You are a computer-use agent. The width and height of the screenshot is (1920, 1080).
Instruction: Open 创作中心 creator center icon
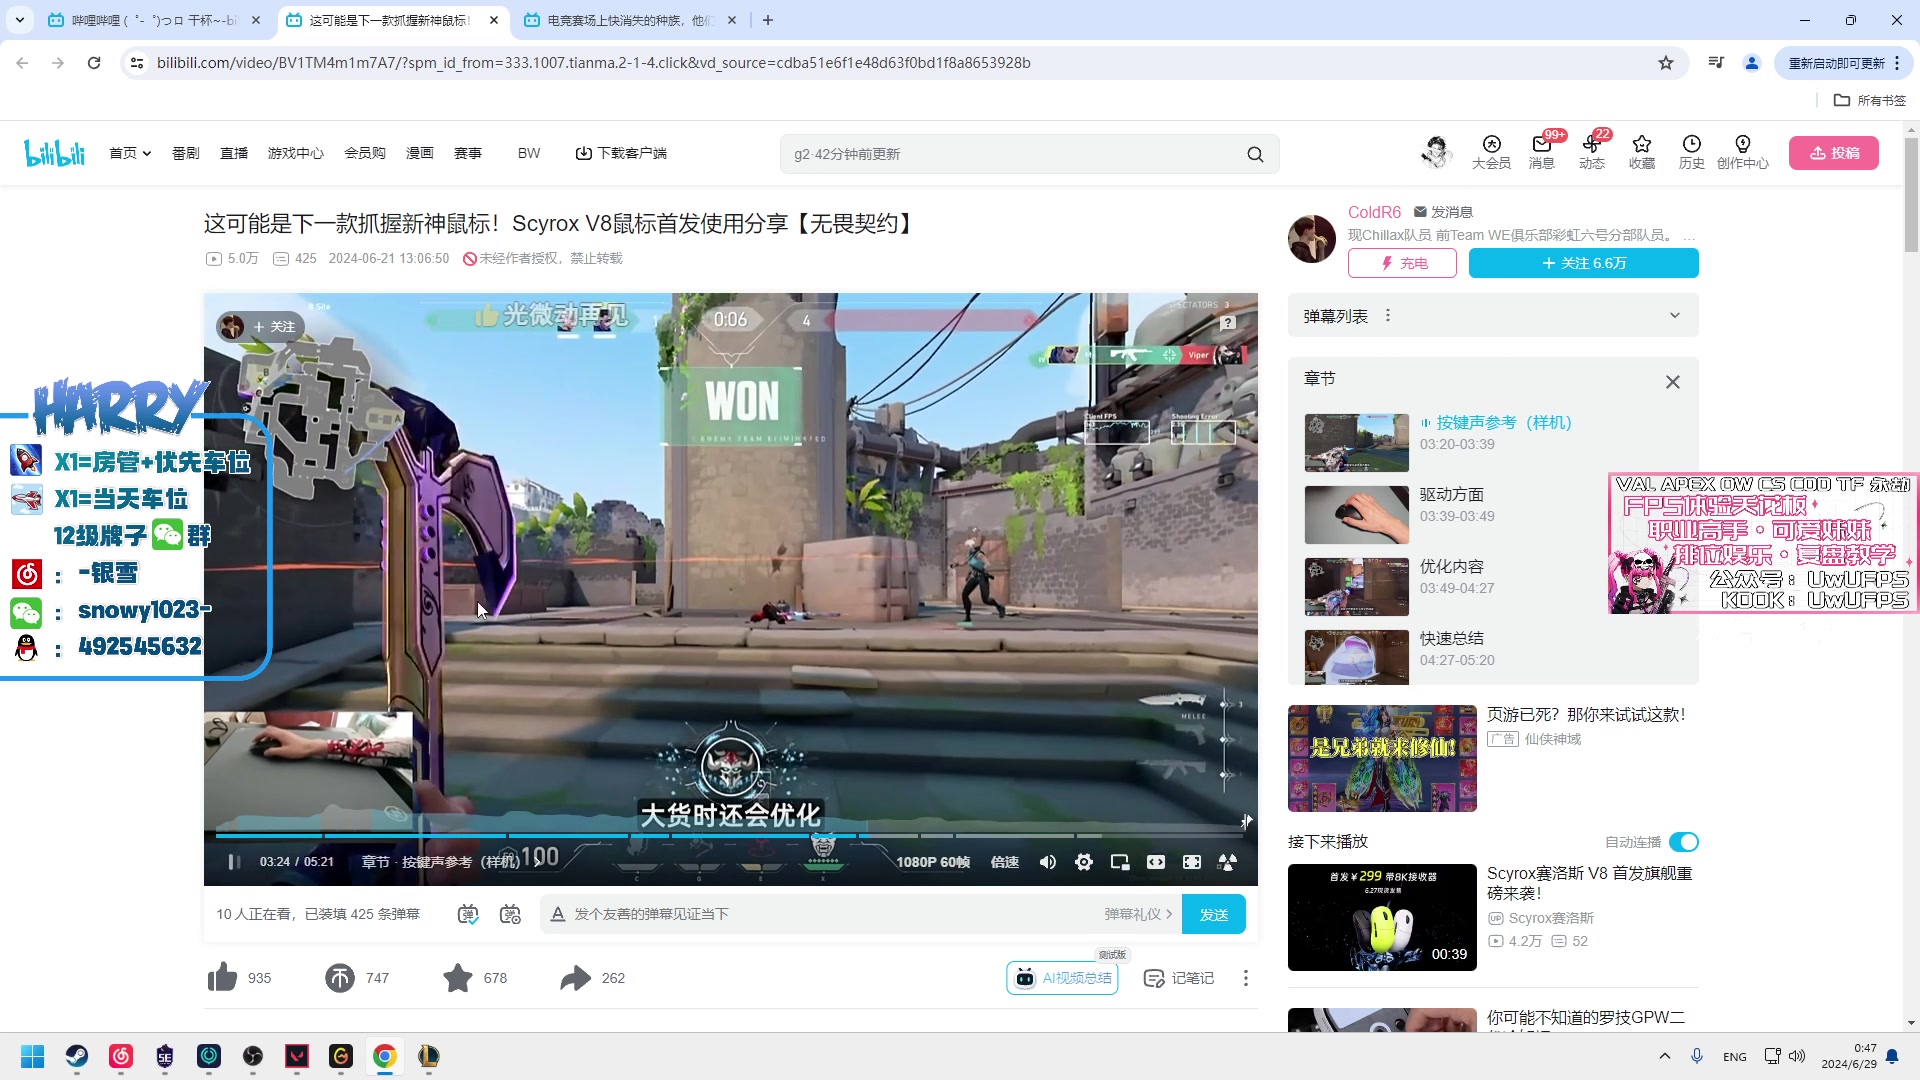coord(1743,152)
